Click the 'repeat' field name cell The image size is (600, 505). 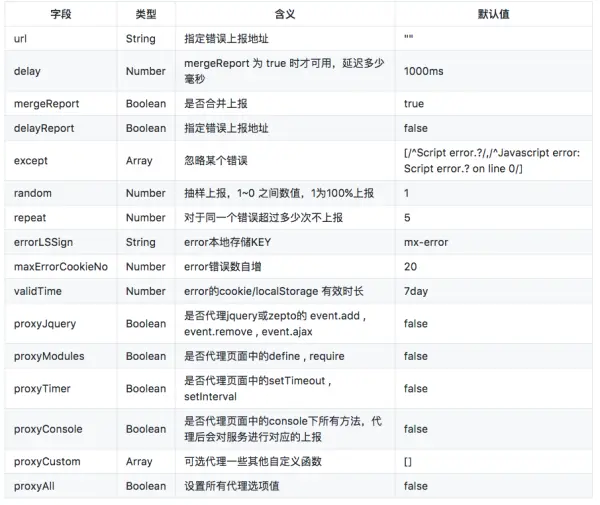(30, 218)
